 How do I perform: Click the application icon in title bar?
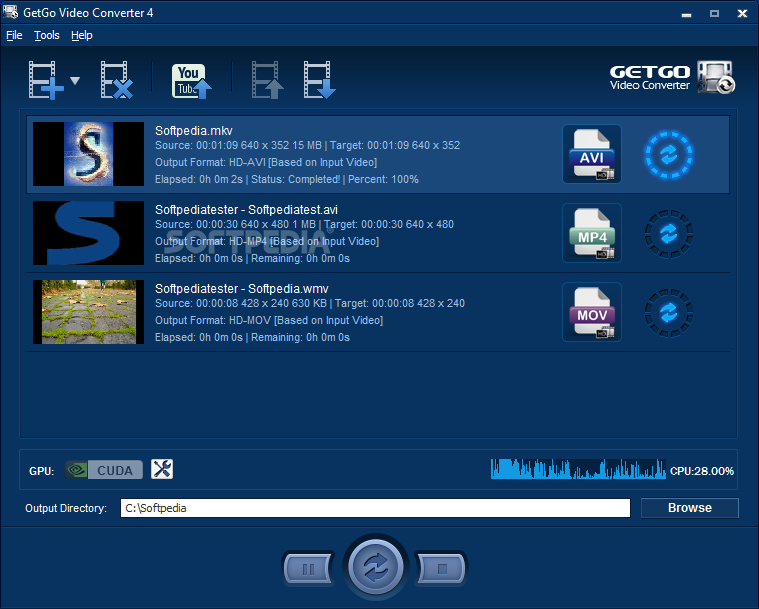pyautogui.click(x=11, y=12)
